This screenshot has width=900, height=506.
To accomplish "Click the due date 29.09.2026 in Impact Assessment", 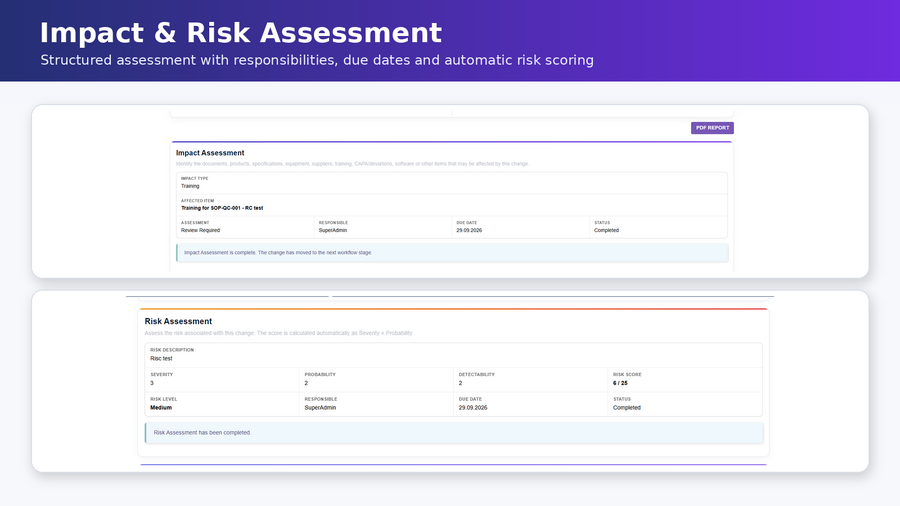I will (469, 231).
